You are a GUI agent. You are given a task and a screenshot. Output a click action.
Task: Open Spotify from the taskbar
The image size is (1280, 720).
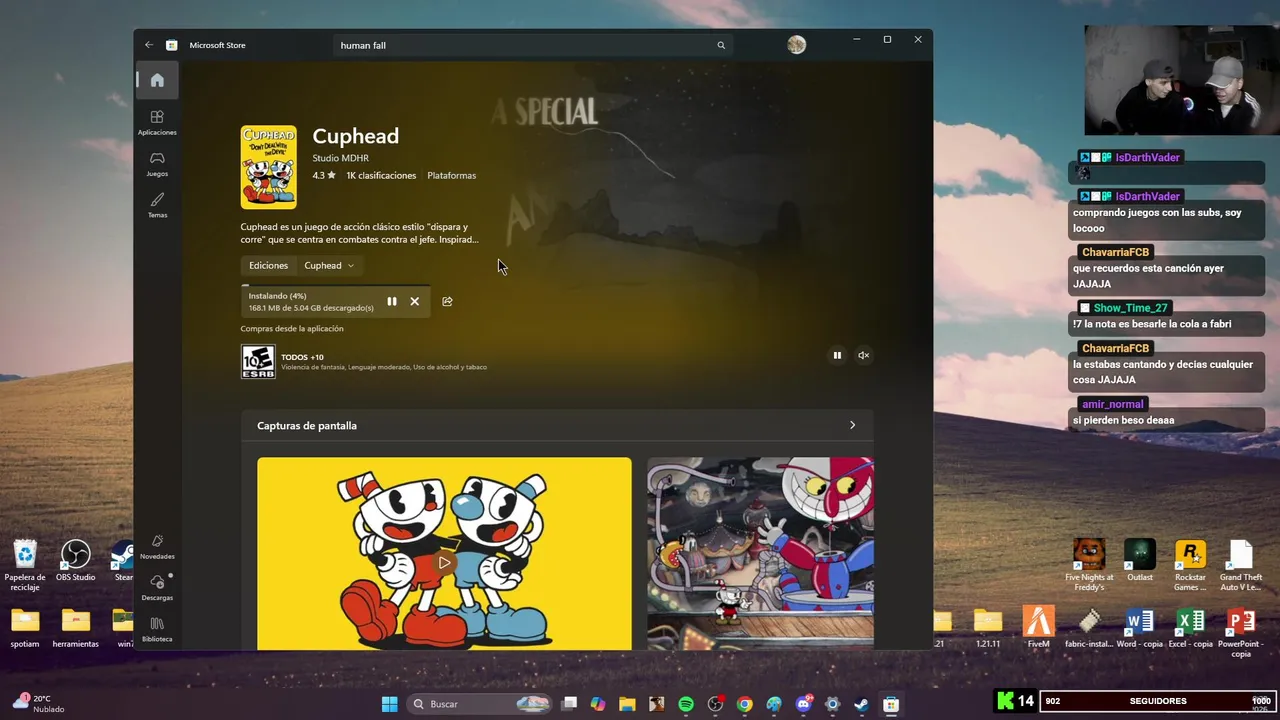coord(686,704)
